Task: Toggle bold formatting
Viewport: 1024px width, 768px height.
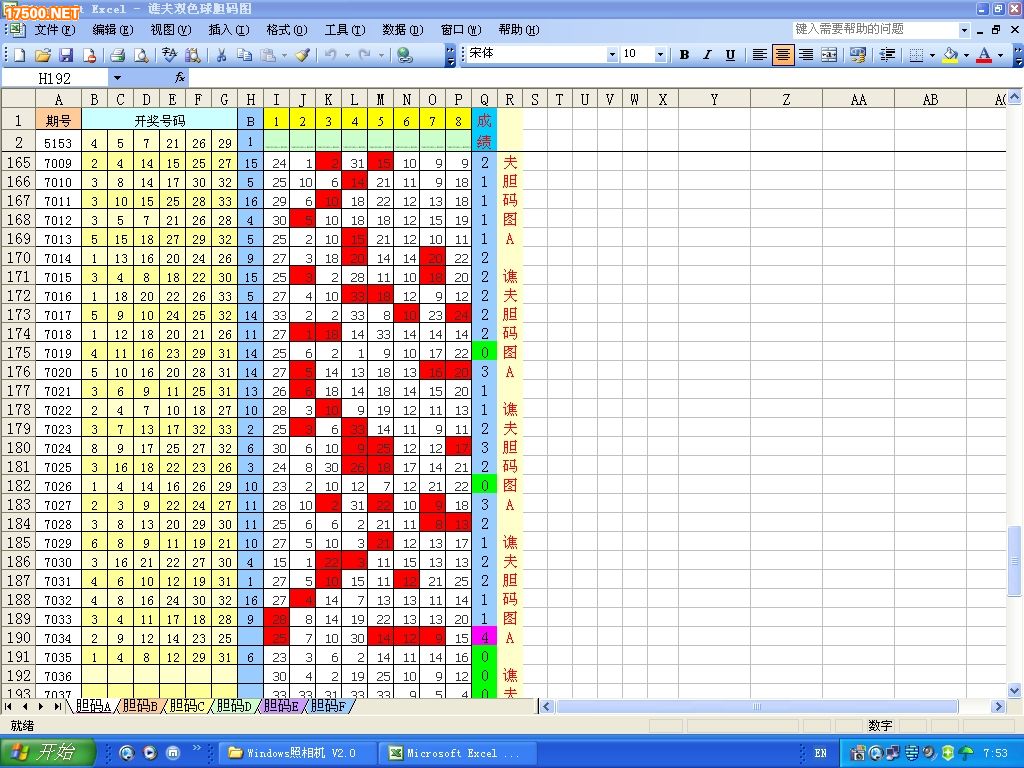Action: (x=684, y=56)
